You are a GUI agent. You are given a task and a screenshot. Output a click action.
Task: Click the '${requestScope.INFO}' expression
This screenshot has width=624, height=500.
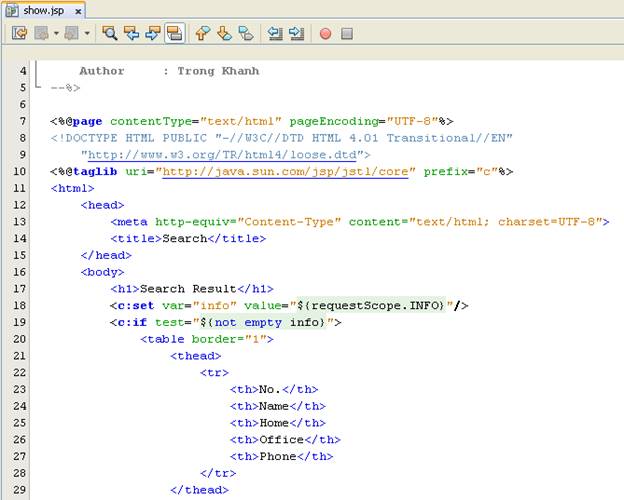(370, 305)
